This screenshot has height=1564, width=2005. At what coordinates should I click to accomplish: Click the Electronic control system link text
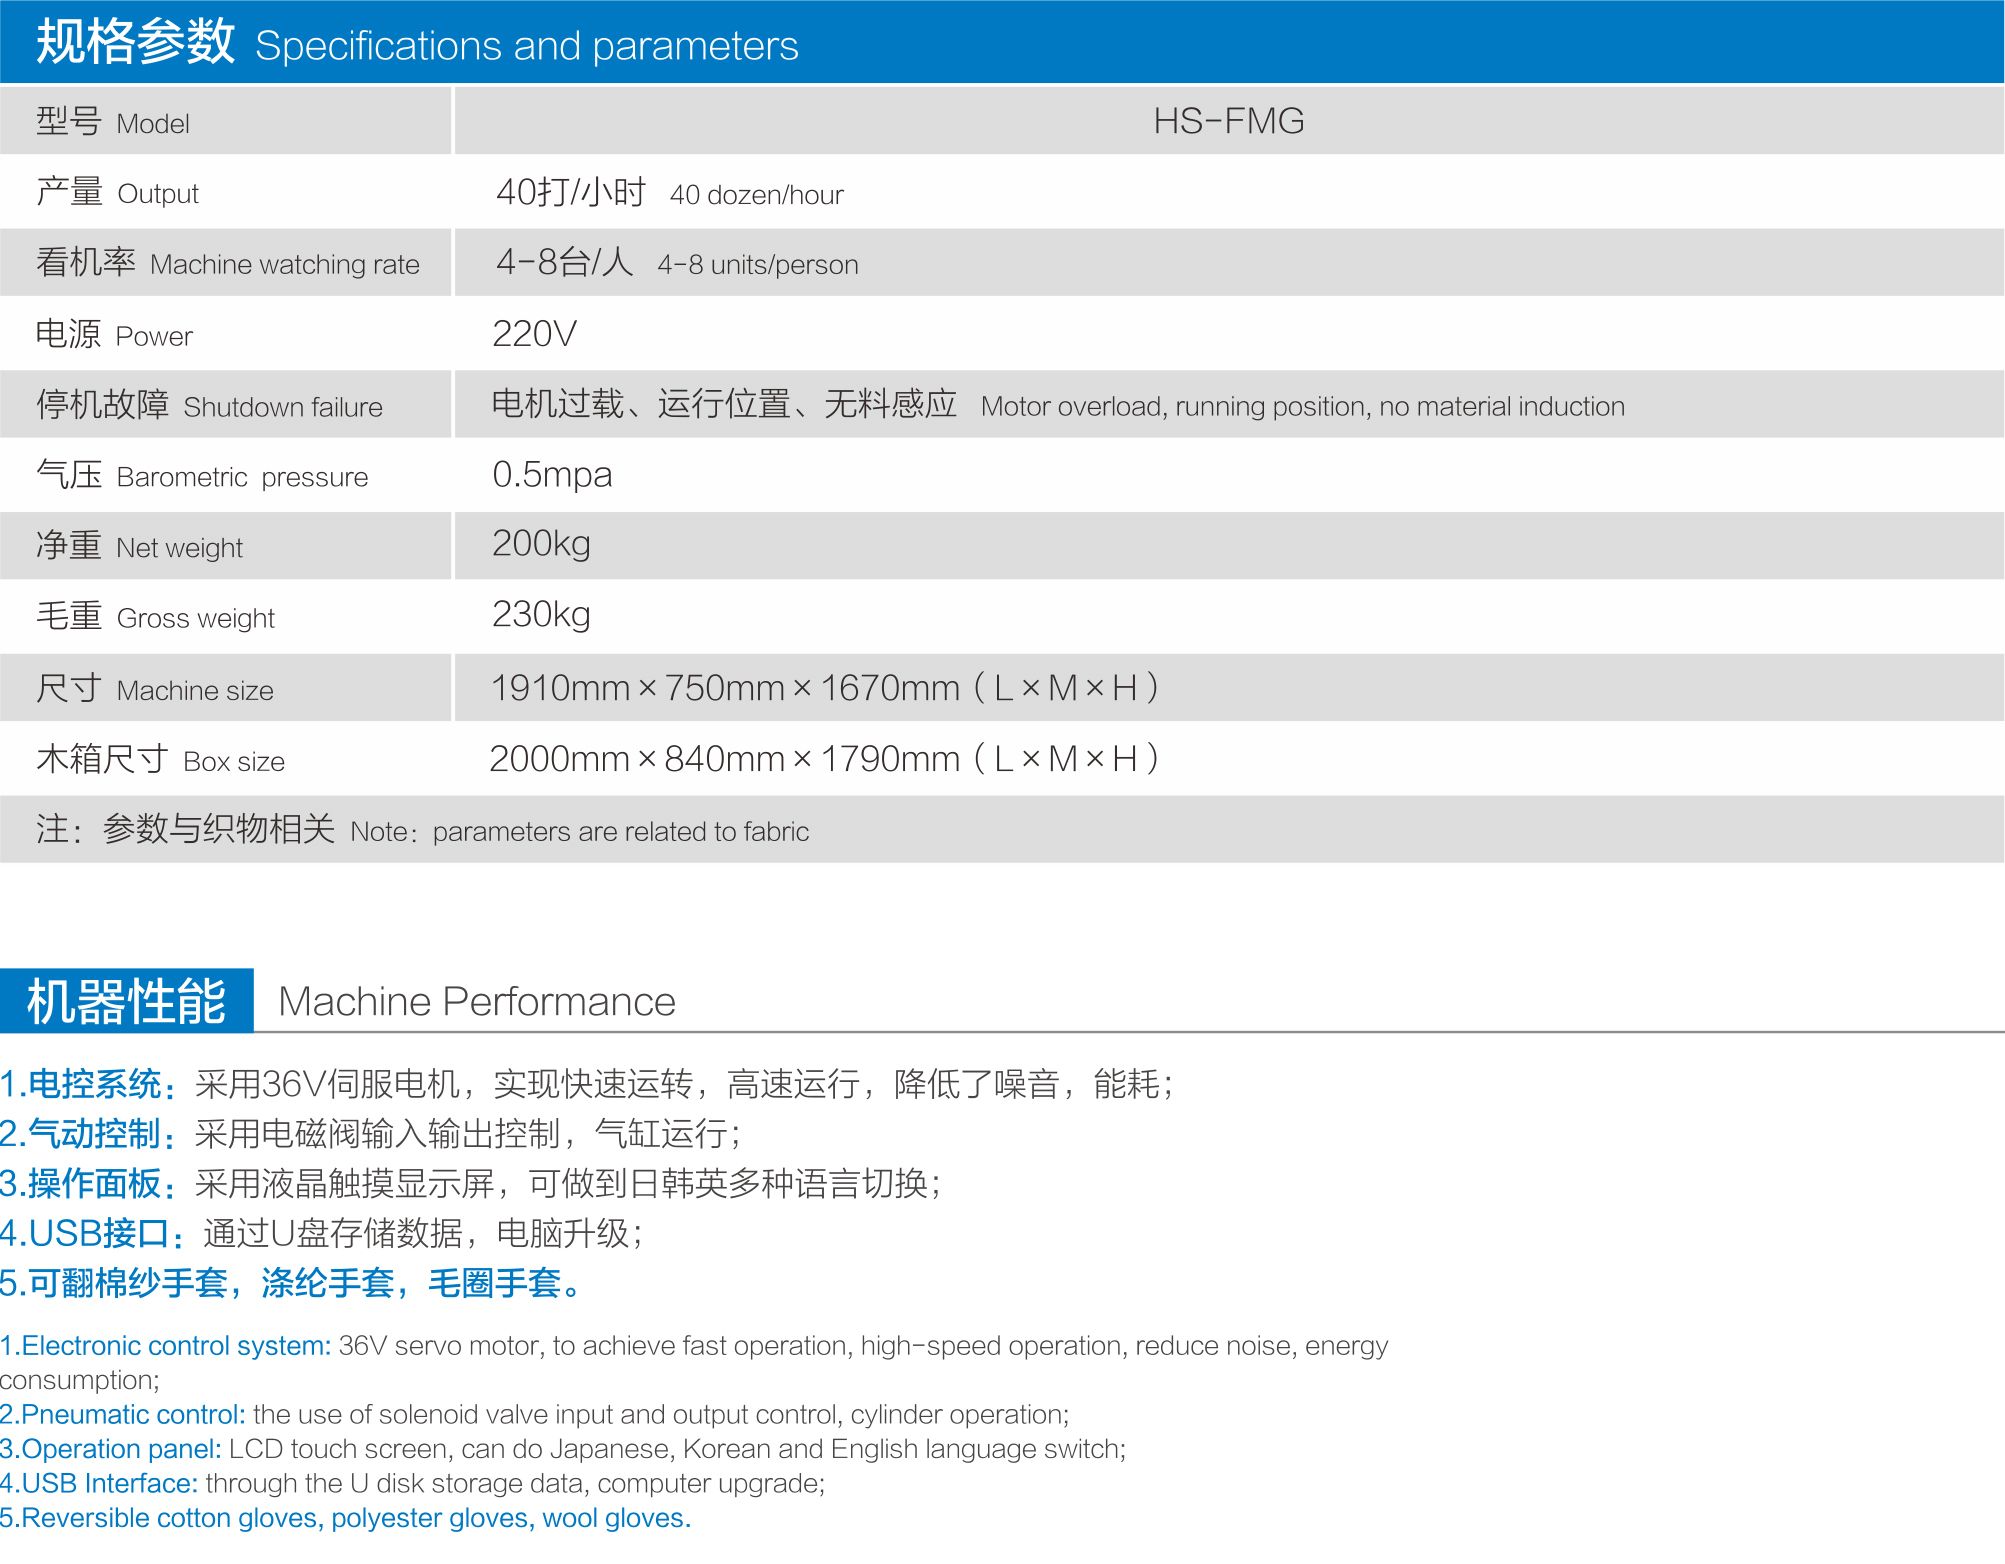[x=166, y=1346]
